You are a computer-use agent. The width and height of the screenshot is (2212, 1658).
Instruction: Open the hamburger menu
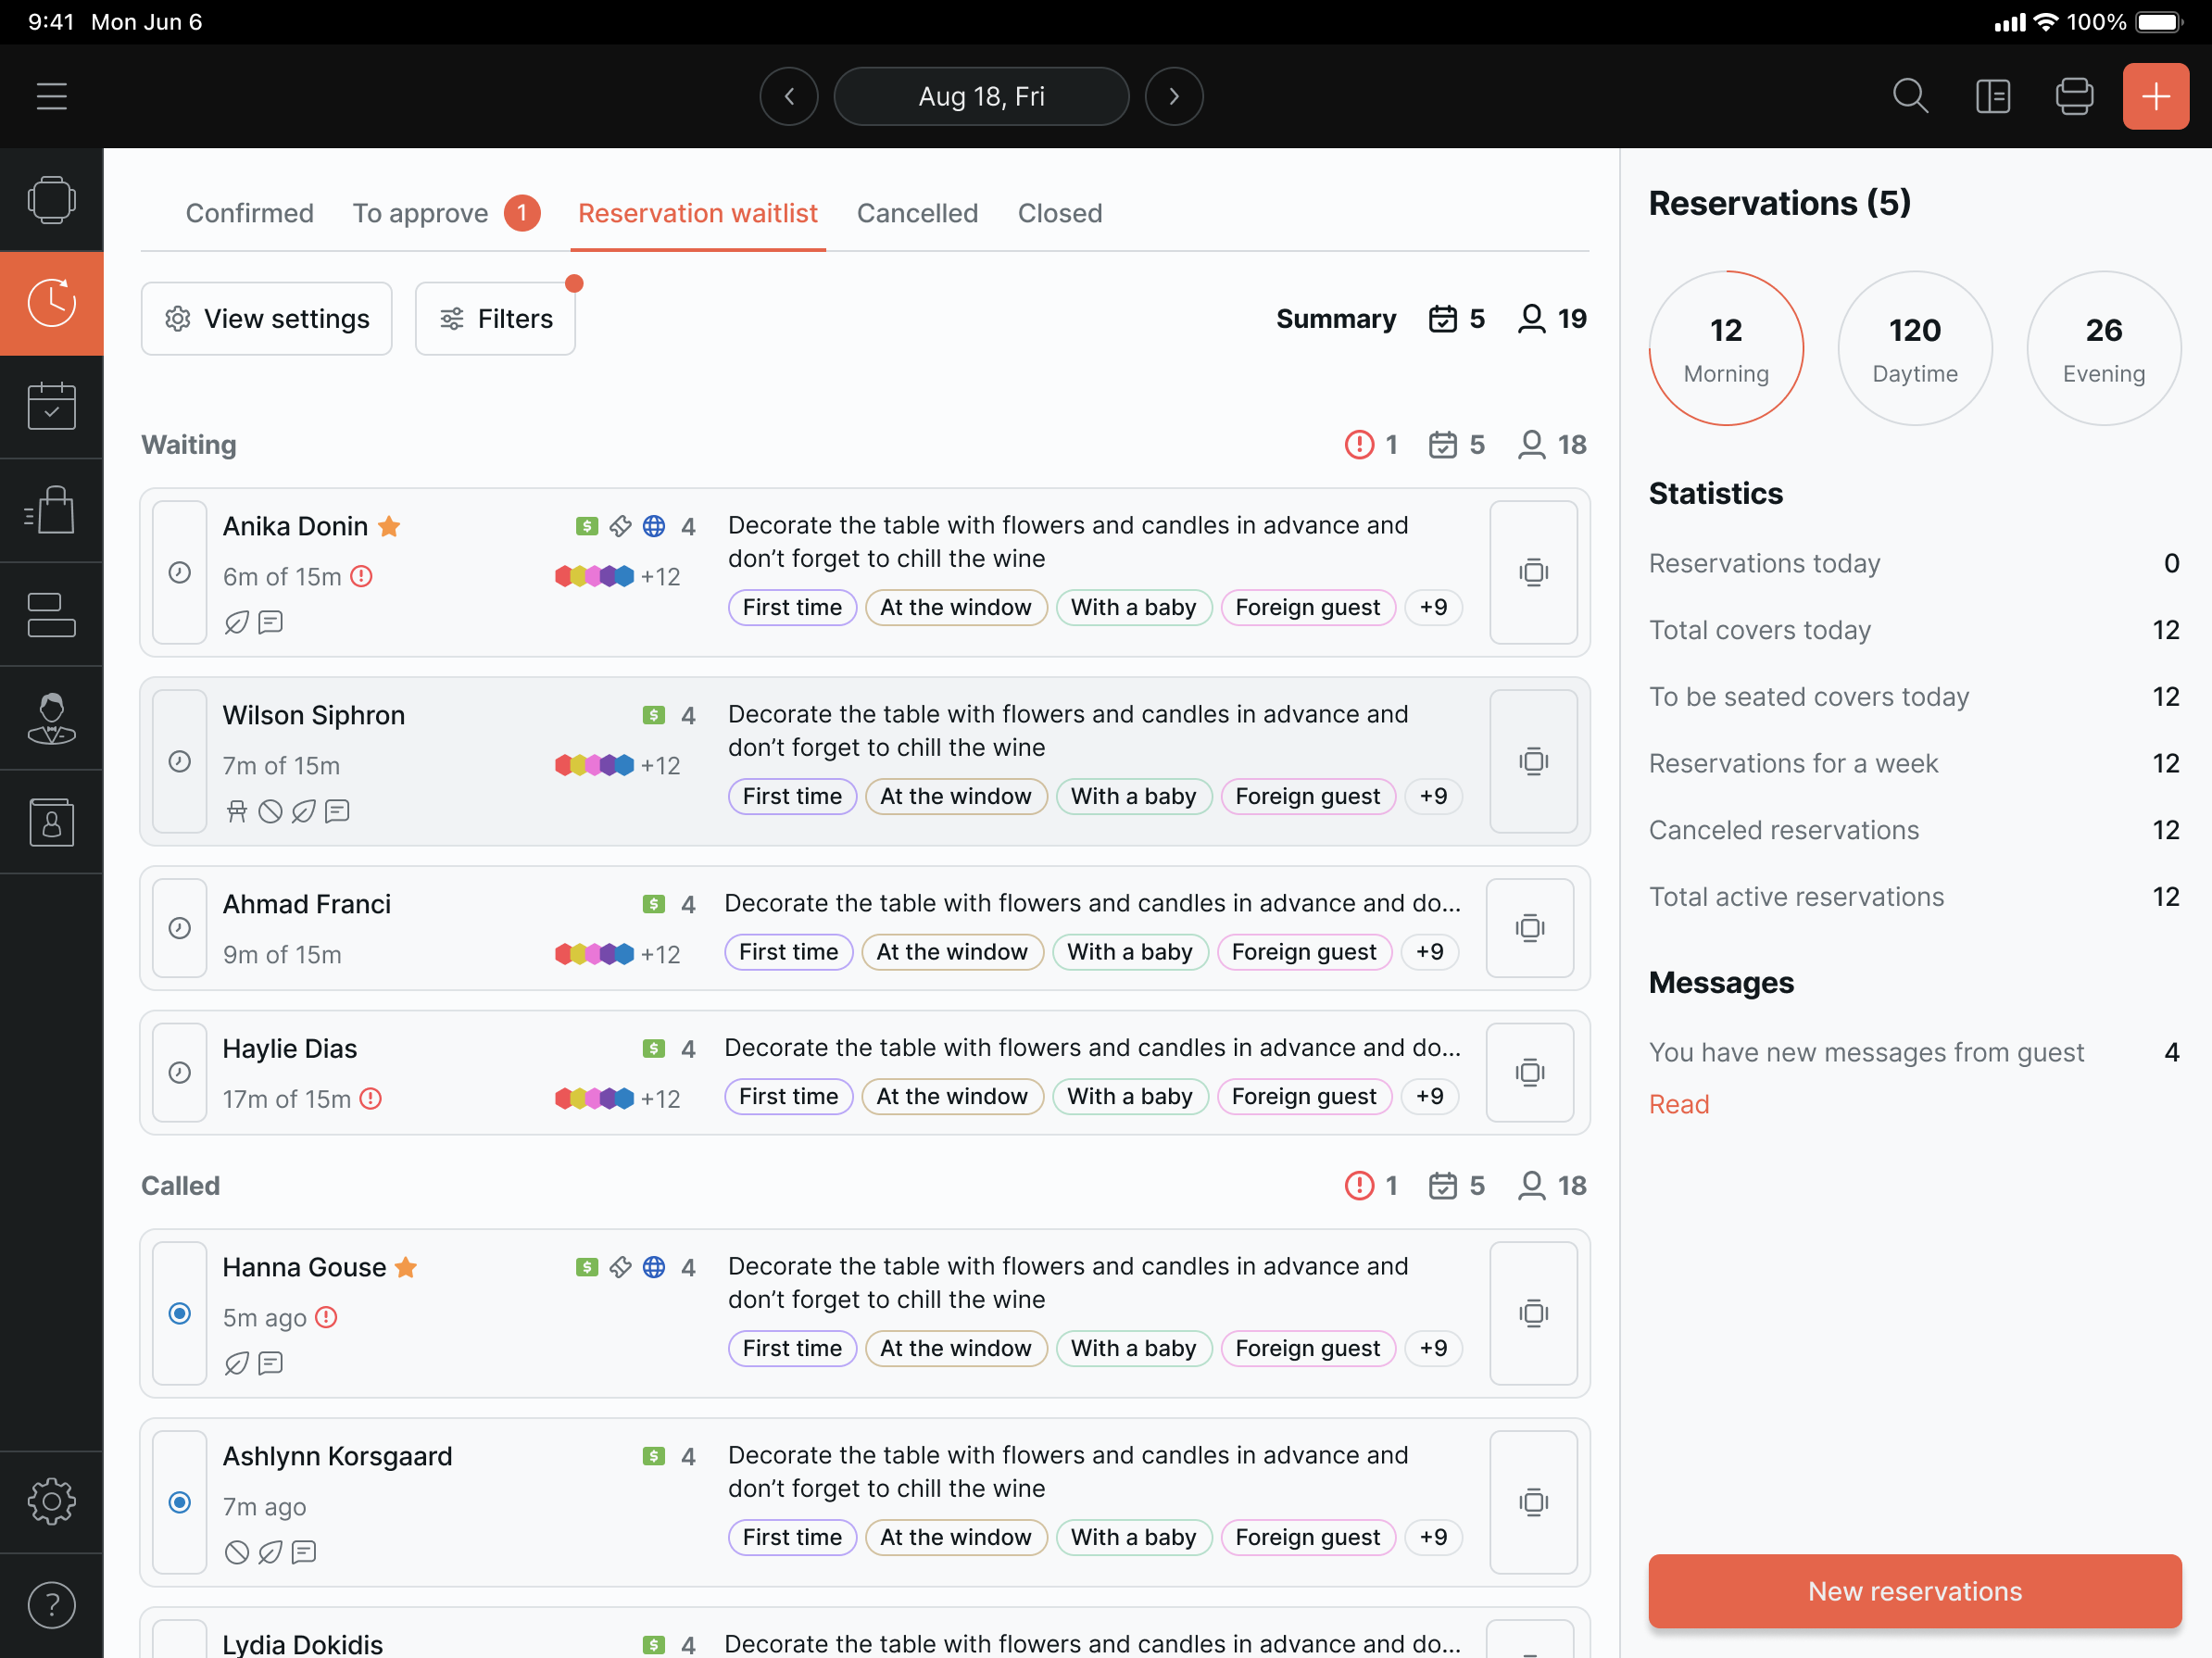[x=52, y=96]
